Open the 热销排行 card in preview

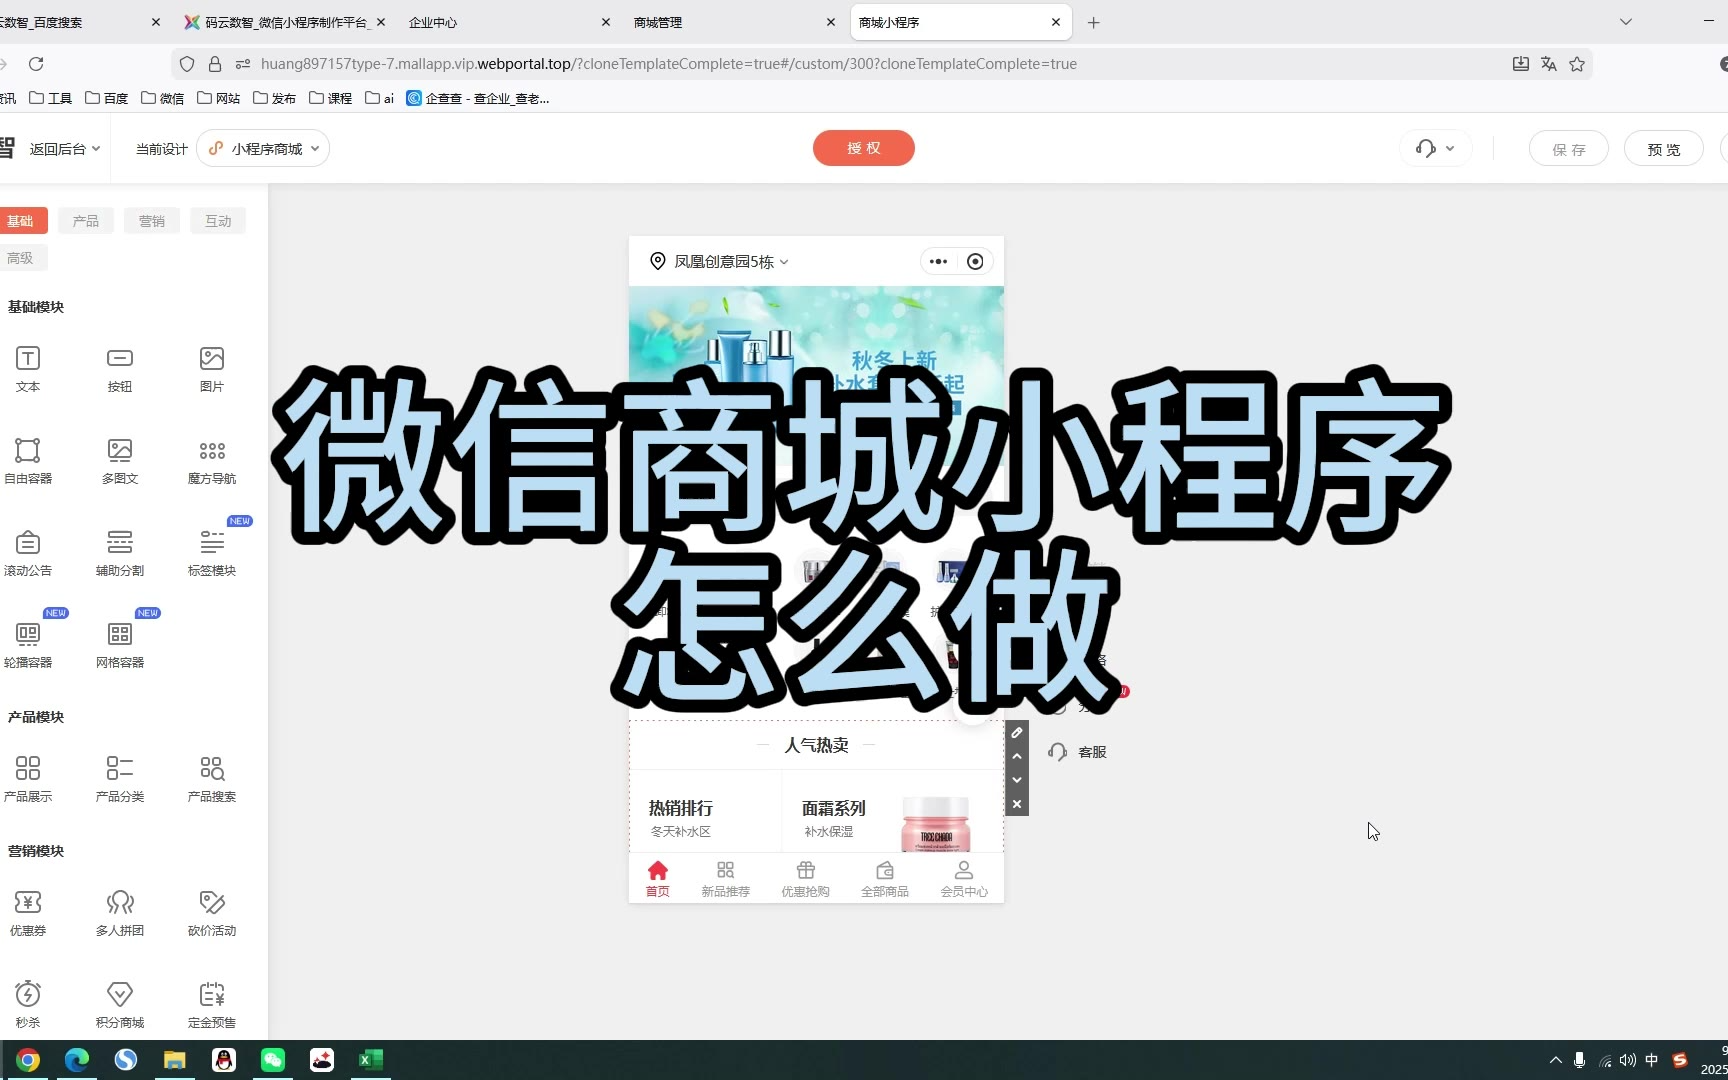705,812
